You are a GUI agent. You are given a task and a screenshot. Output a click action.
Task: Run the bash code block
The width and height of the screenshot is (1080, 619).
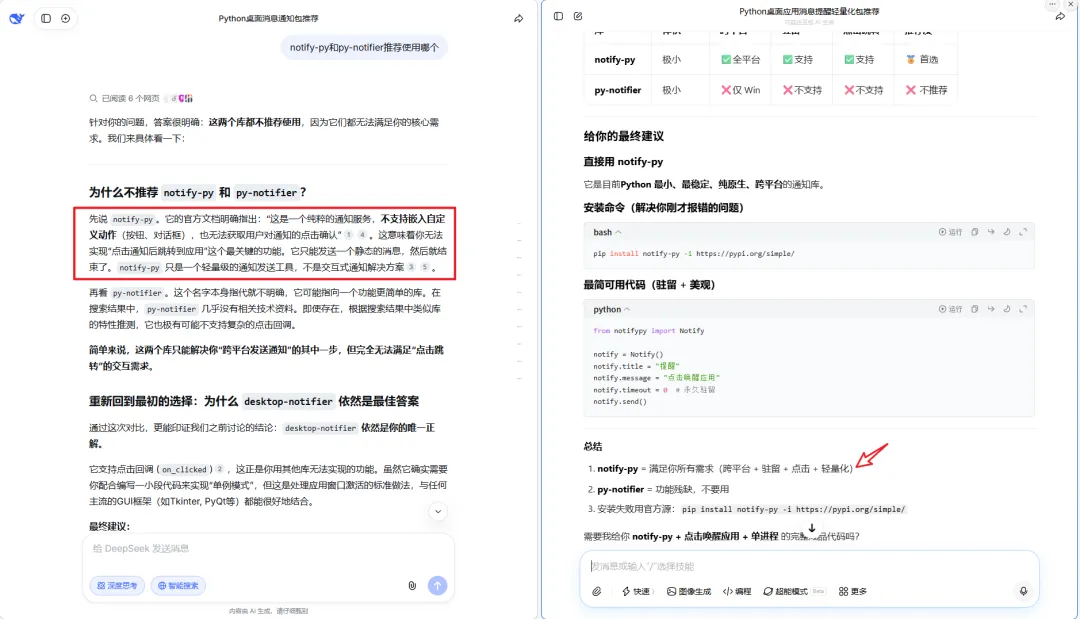click(950, 232)
